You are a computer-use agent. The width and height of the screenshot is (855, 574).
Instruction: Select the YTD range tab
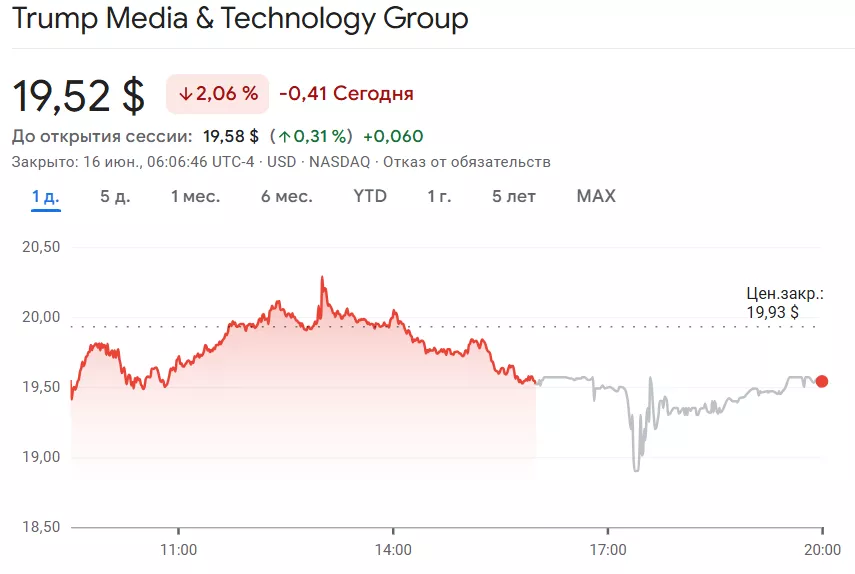[x=370, y=196]
